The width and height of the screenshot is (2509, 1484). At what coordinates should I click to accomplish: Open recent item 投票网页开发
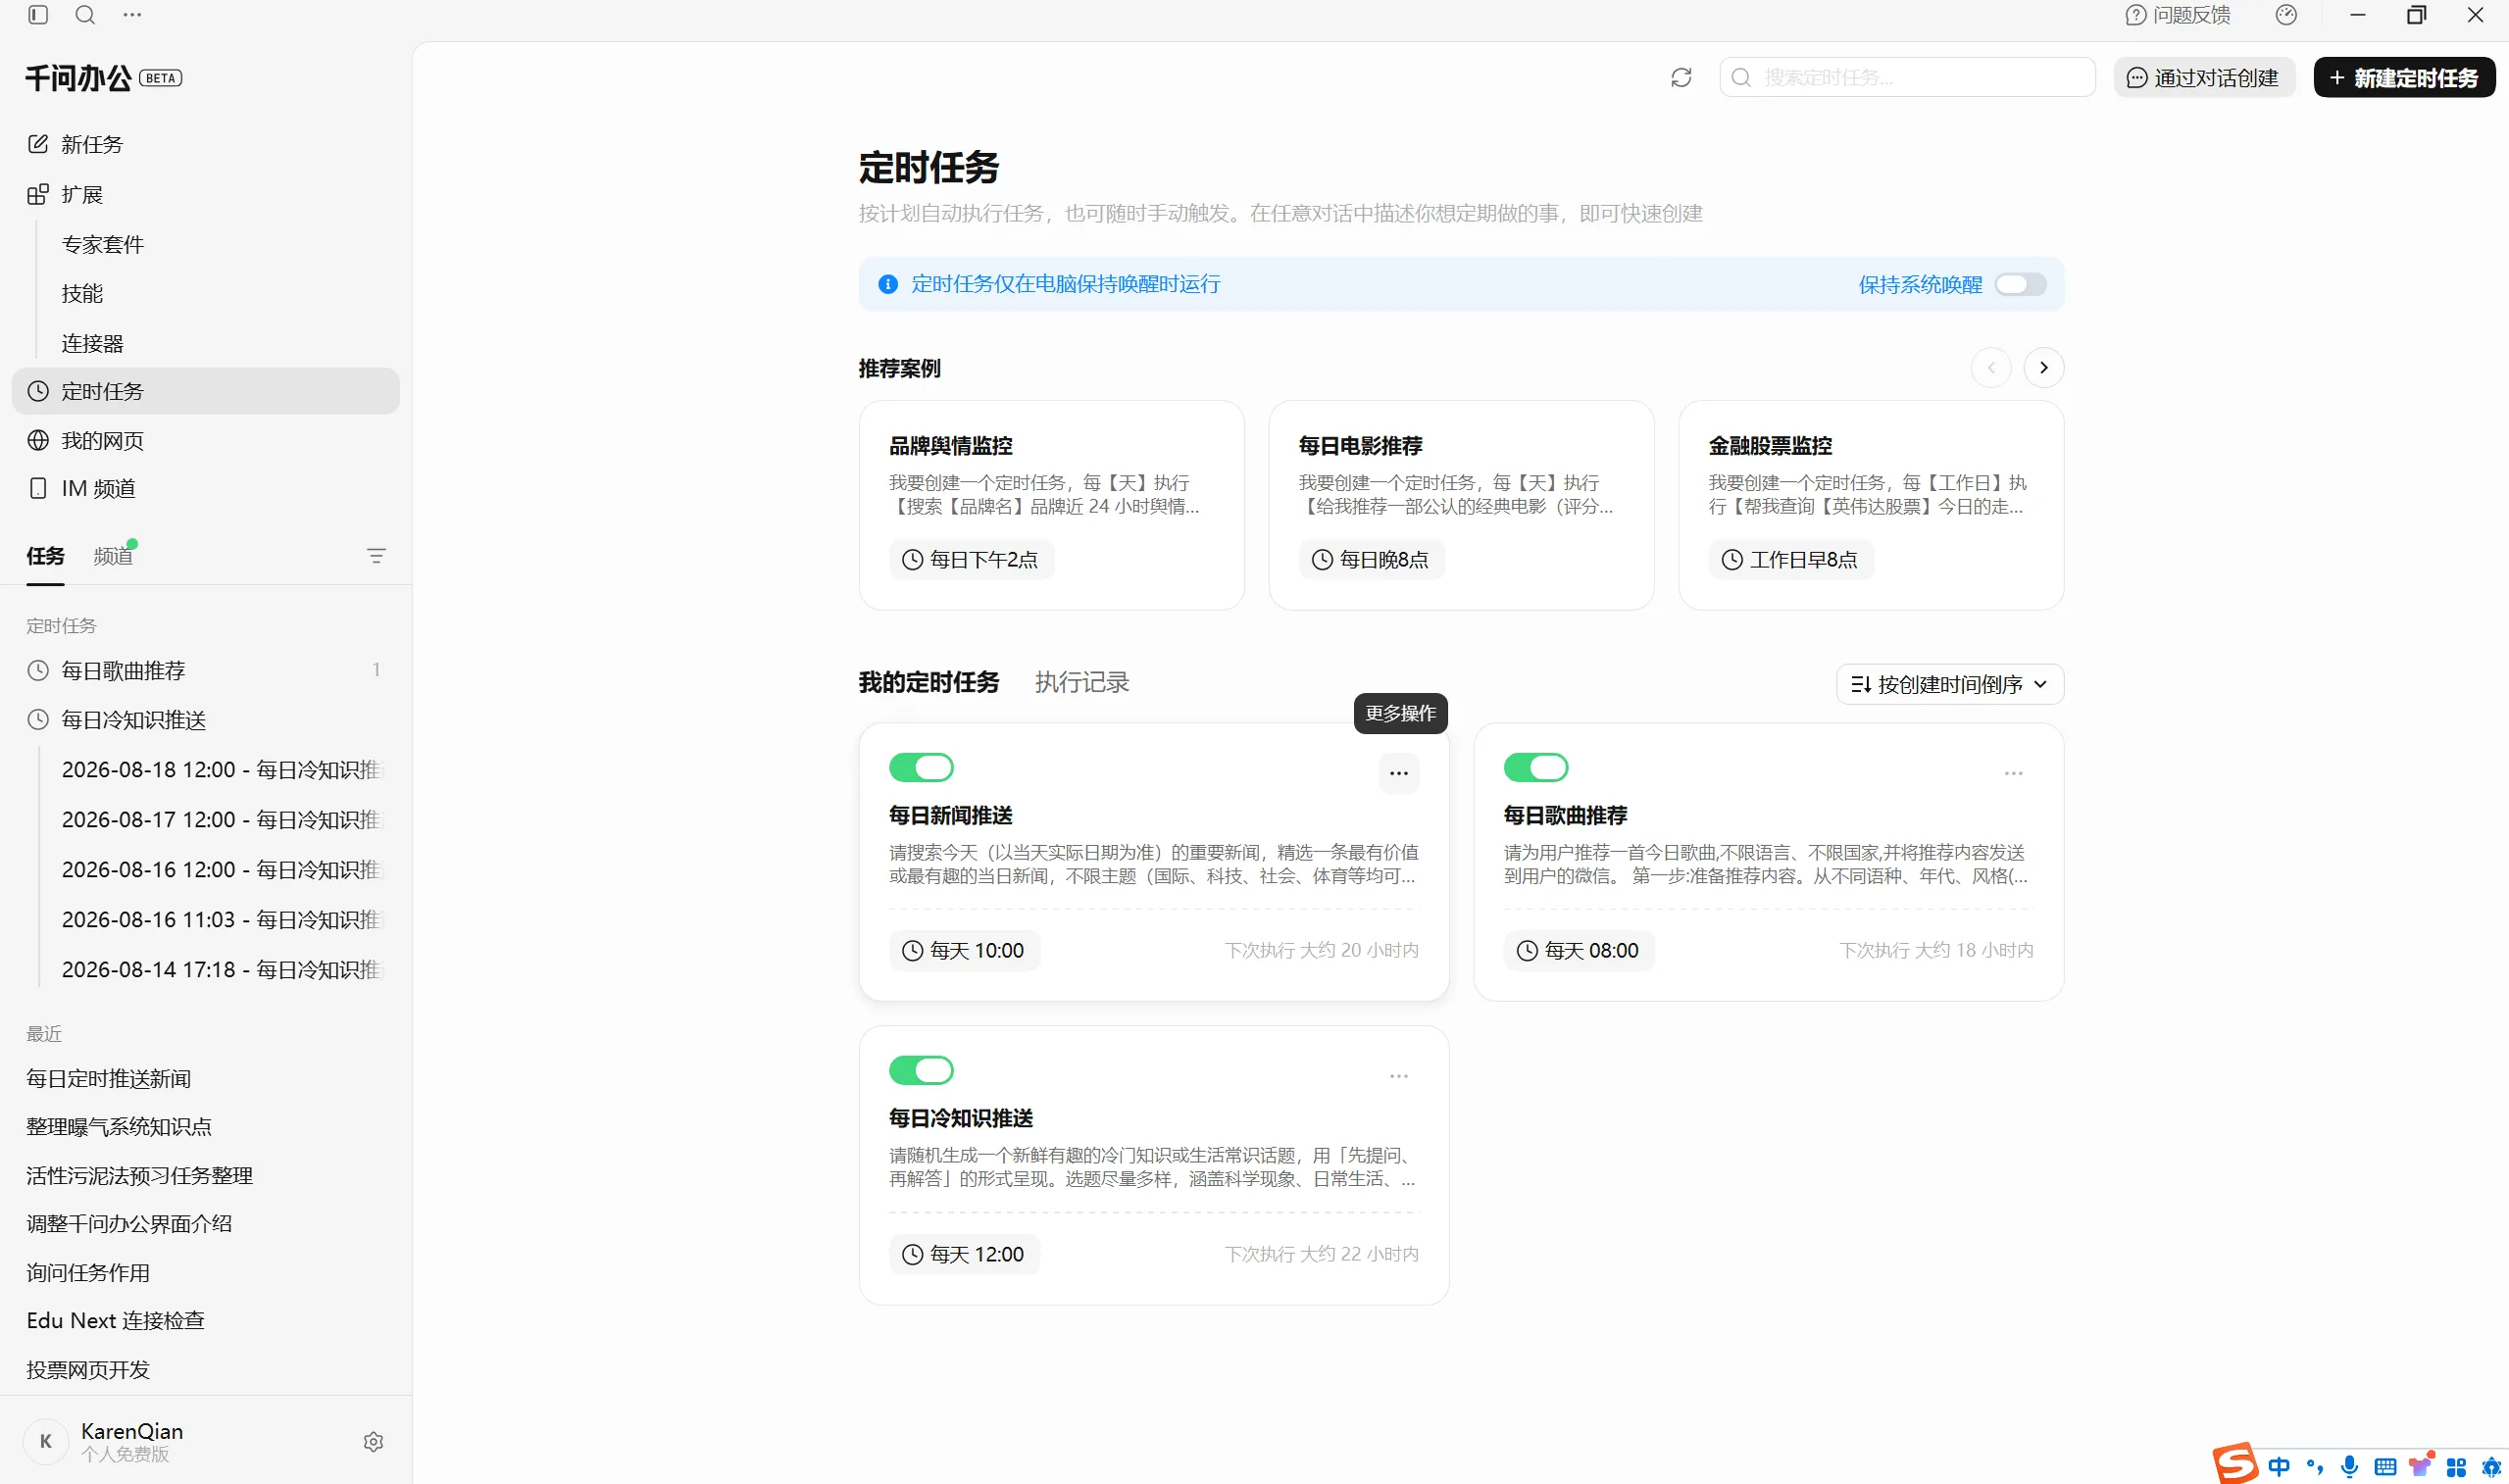point(88,1370)
